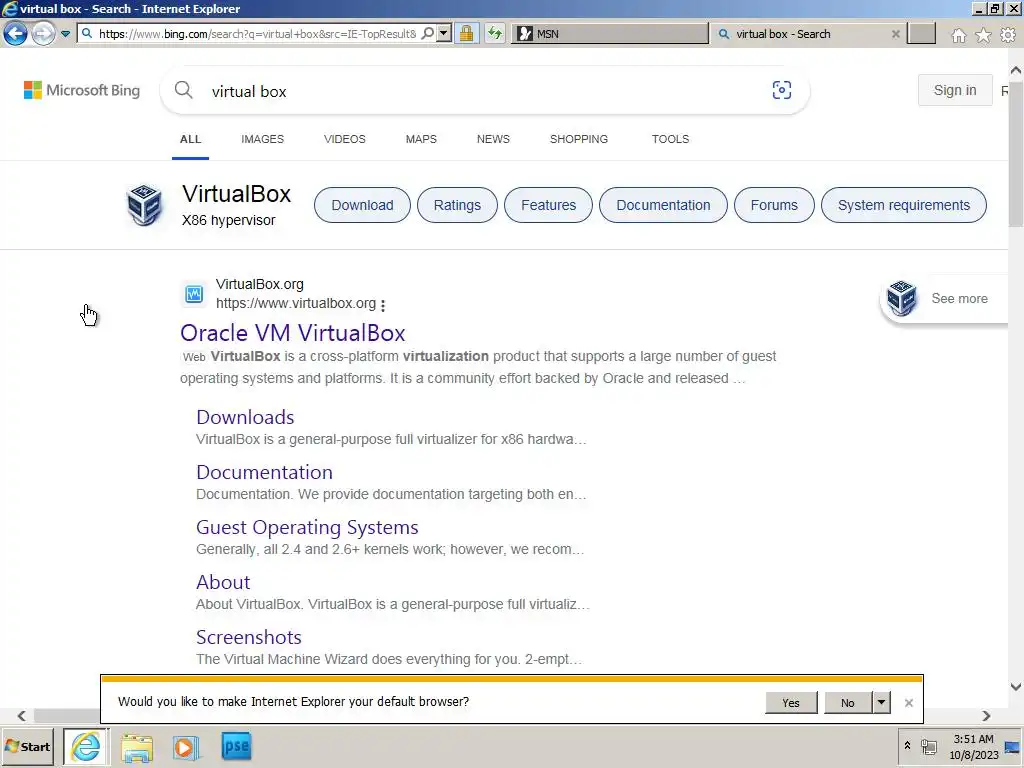Open the Downloads sublink
The image size is (1024, 768).
click(x=245, y=417)
